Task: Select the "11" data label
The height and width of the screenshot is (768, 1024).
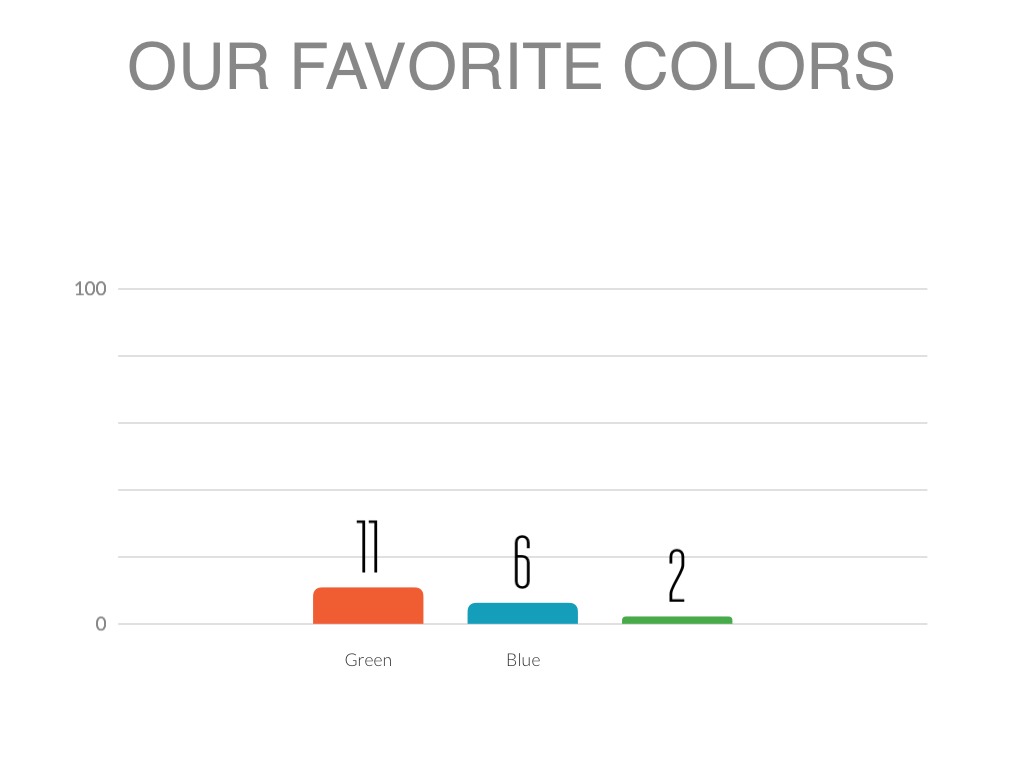Action: coord(368,547)
